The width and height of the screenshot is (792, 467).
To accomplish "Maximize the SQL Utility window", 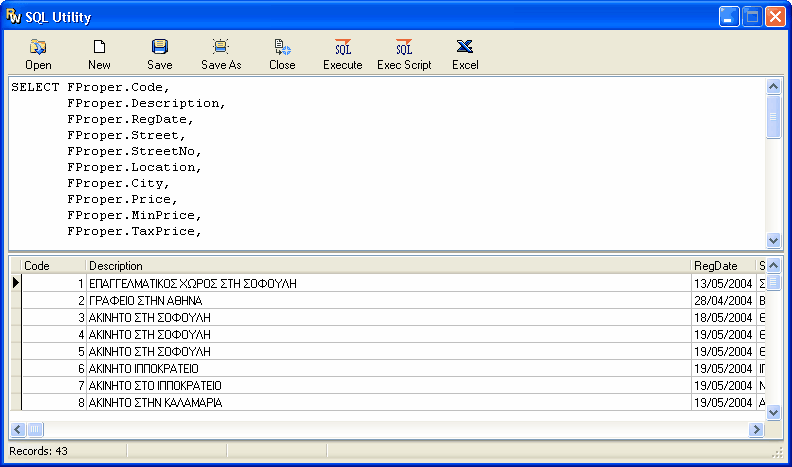I will (752, 17).
